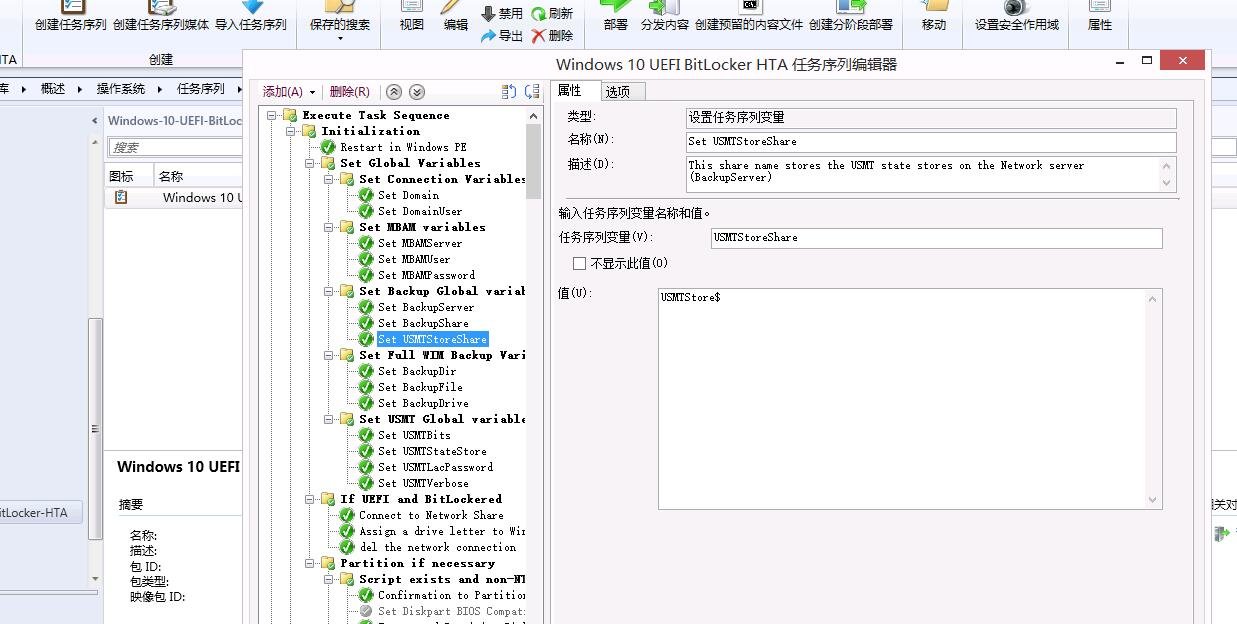Click the check icon beside Confirmation to Partition
The width and height of the screenshot is (1237, 624).
pyautogui.click(x=366, y=595)
